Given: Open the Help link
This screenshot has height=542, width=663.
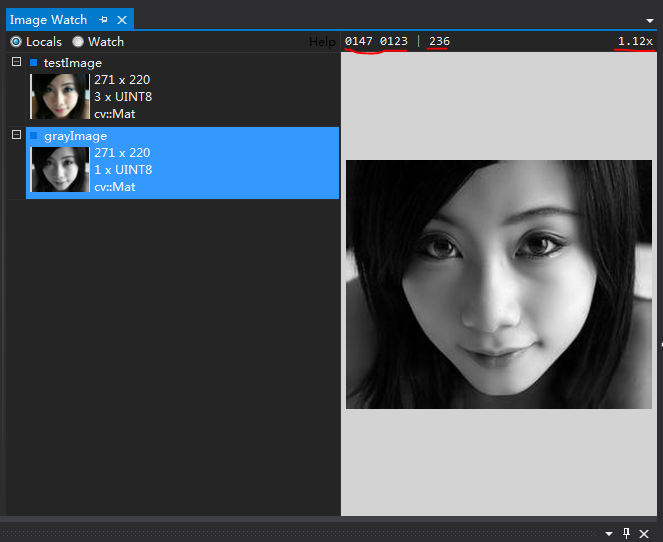Looking at the screenshot, I should coord(322,42).
